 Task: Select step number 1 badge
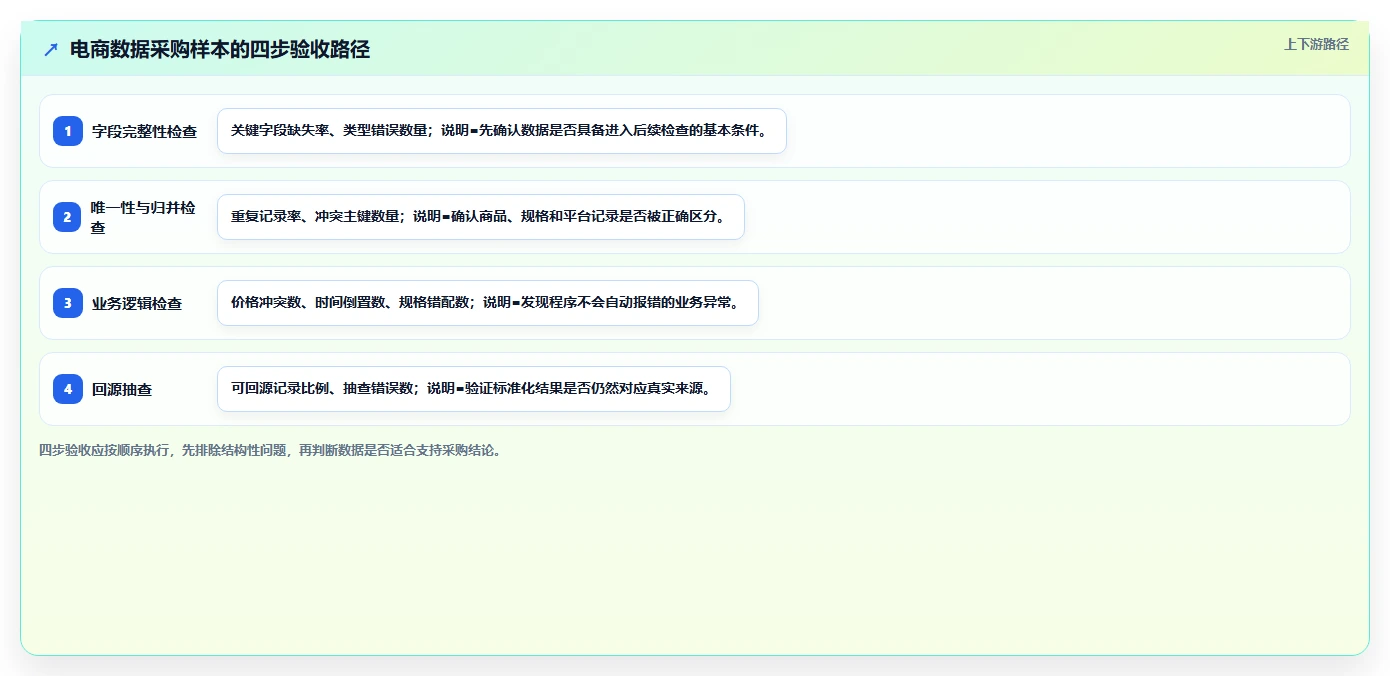pos(68,131)
